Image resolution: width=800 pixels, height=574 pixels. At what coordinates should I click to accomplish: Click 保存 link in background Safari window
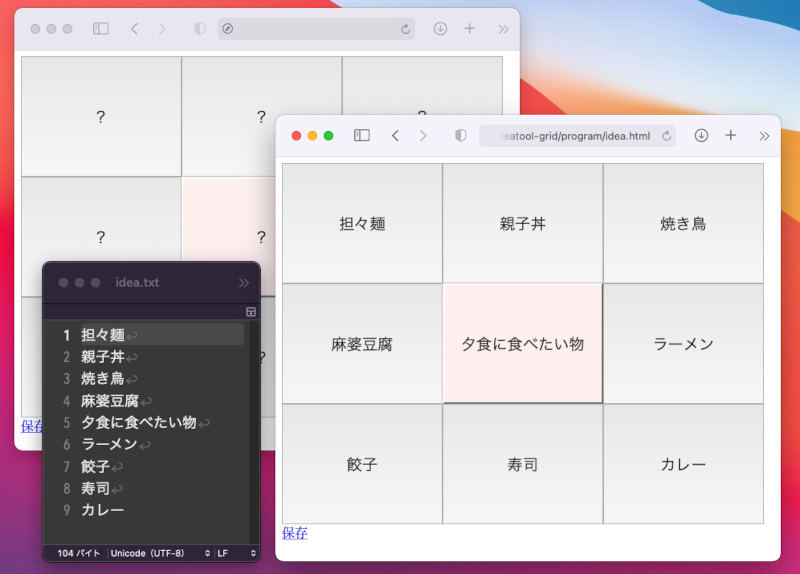coord(31,427)
